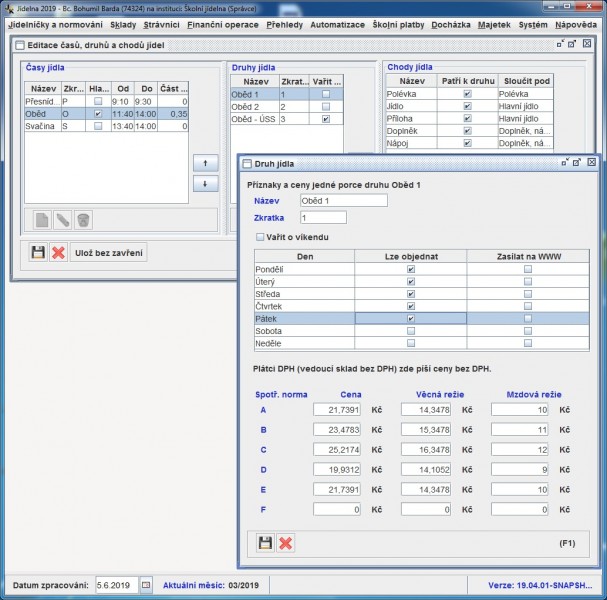Open calendar picker next to Datum zpracování
The width and height of the screenshot is (607, 600).
[145, 583]
